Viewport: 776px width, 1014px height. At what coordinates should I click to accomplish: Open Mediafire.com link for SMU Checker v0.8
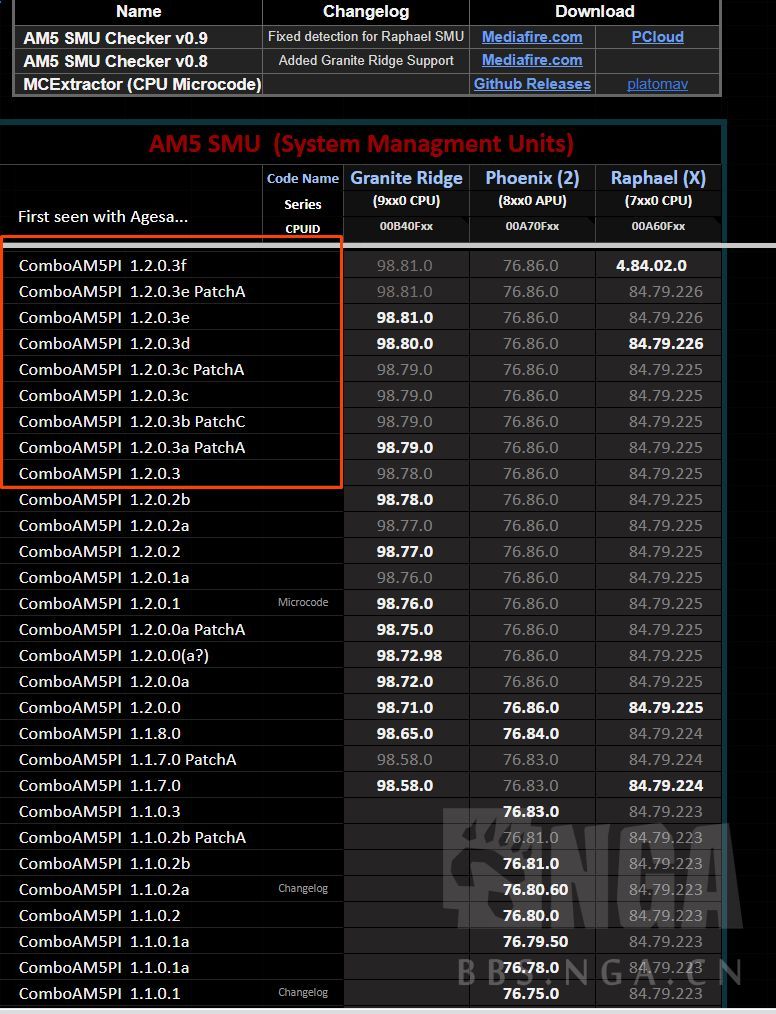[532, 61]
